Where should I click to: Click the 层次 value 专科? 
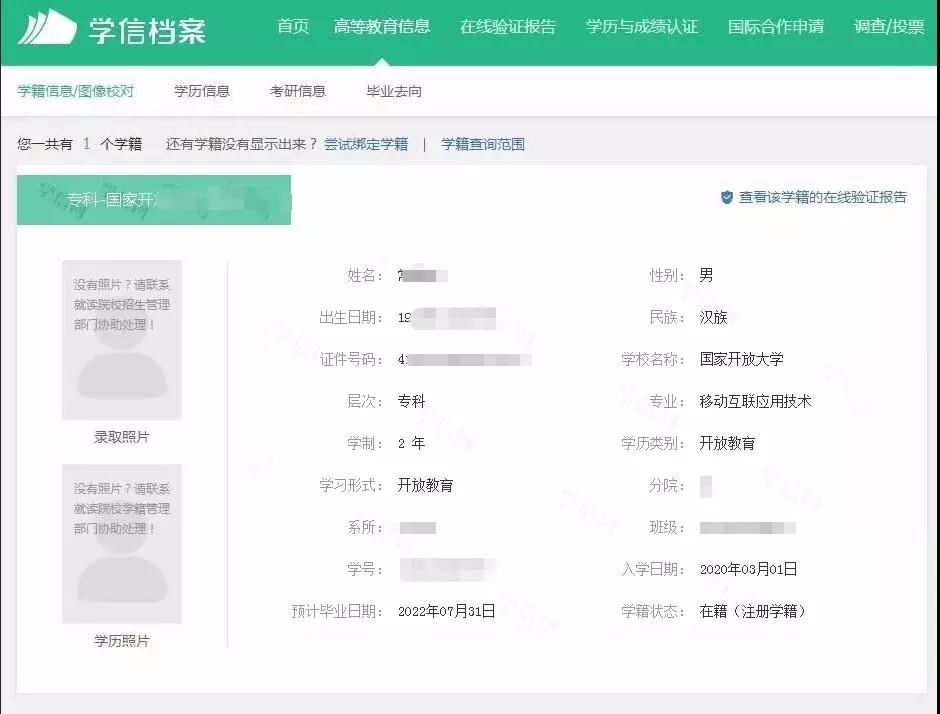[x=411, y=401]
